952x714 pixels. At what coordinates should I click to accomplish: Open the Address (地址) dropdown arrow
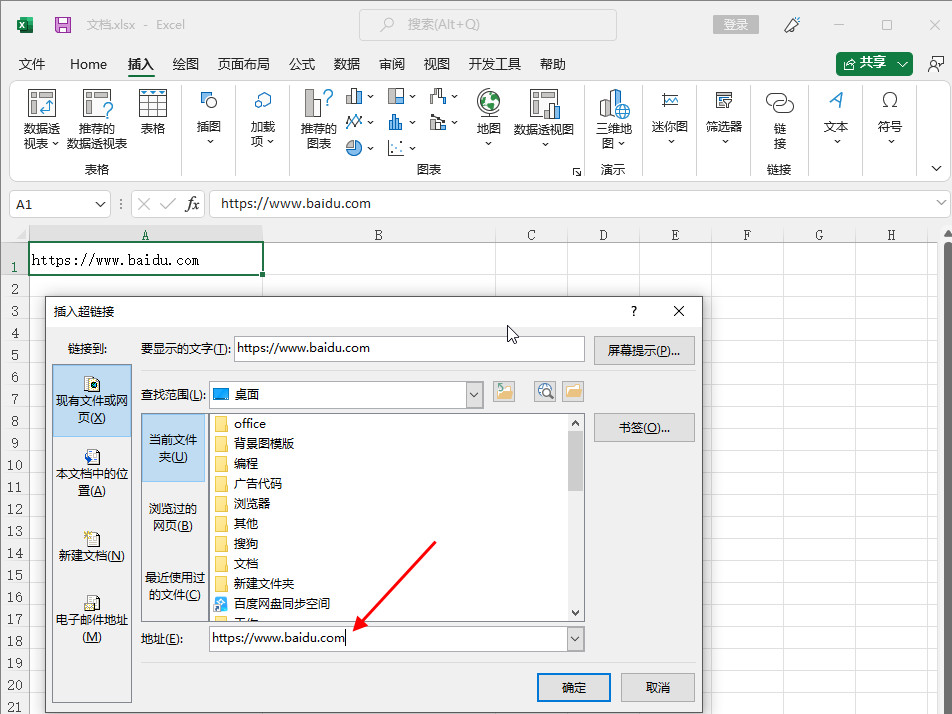(575, 639)
